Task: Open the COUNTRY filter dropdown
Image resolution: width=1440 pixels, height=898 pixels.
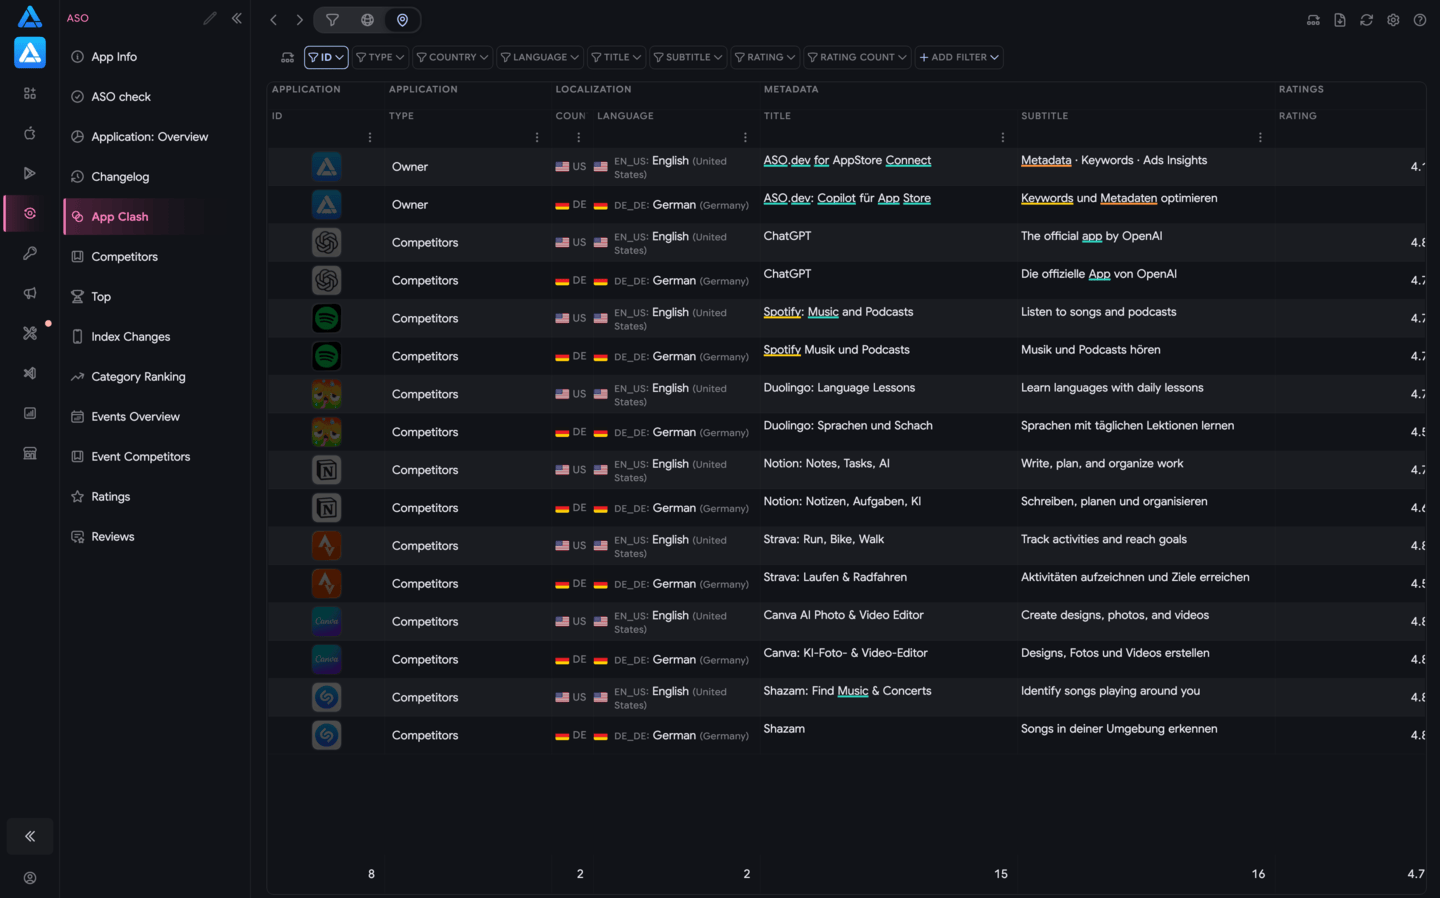Action: coord(452,57)
